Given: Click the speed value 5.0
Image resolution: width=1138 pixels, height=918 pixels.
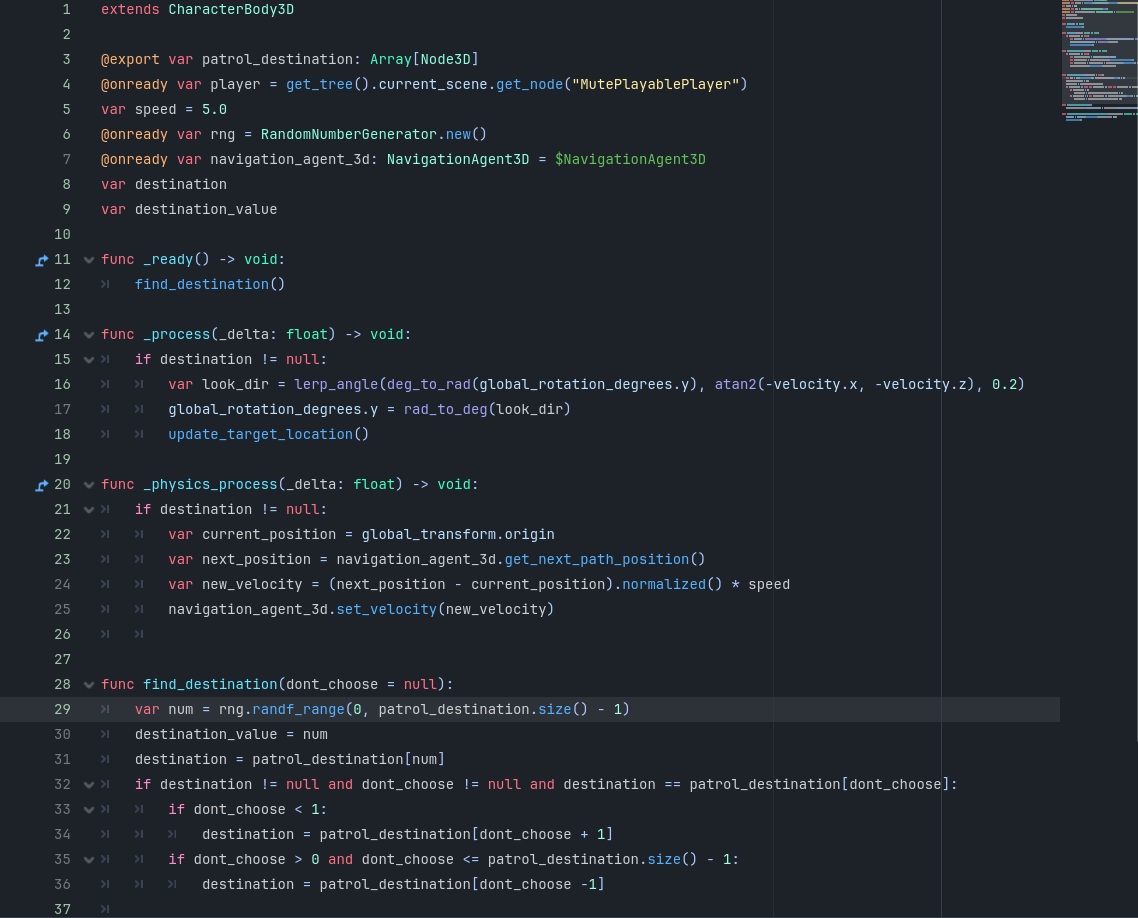Looking at the screenshot, I should [214, 110].
